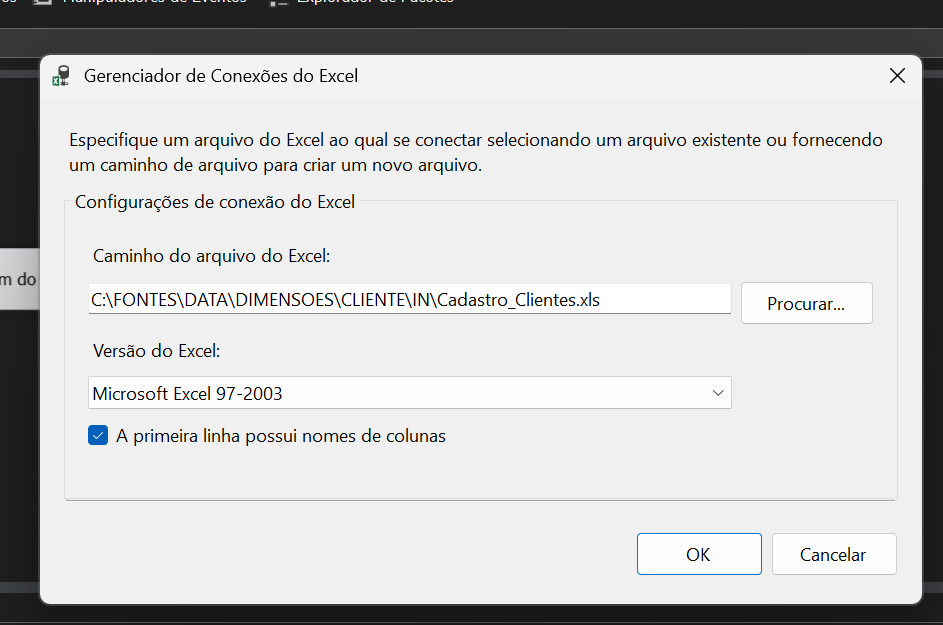
Task: Click the 'Caminho do arquivo do Excel:' label
Action: tap(211, 256)
